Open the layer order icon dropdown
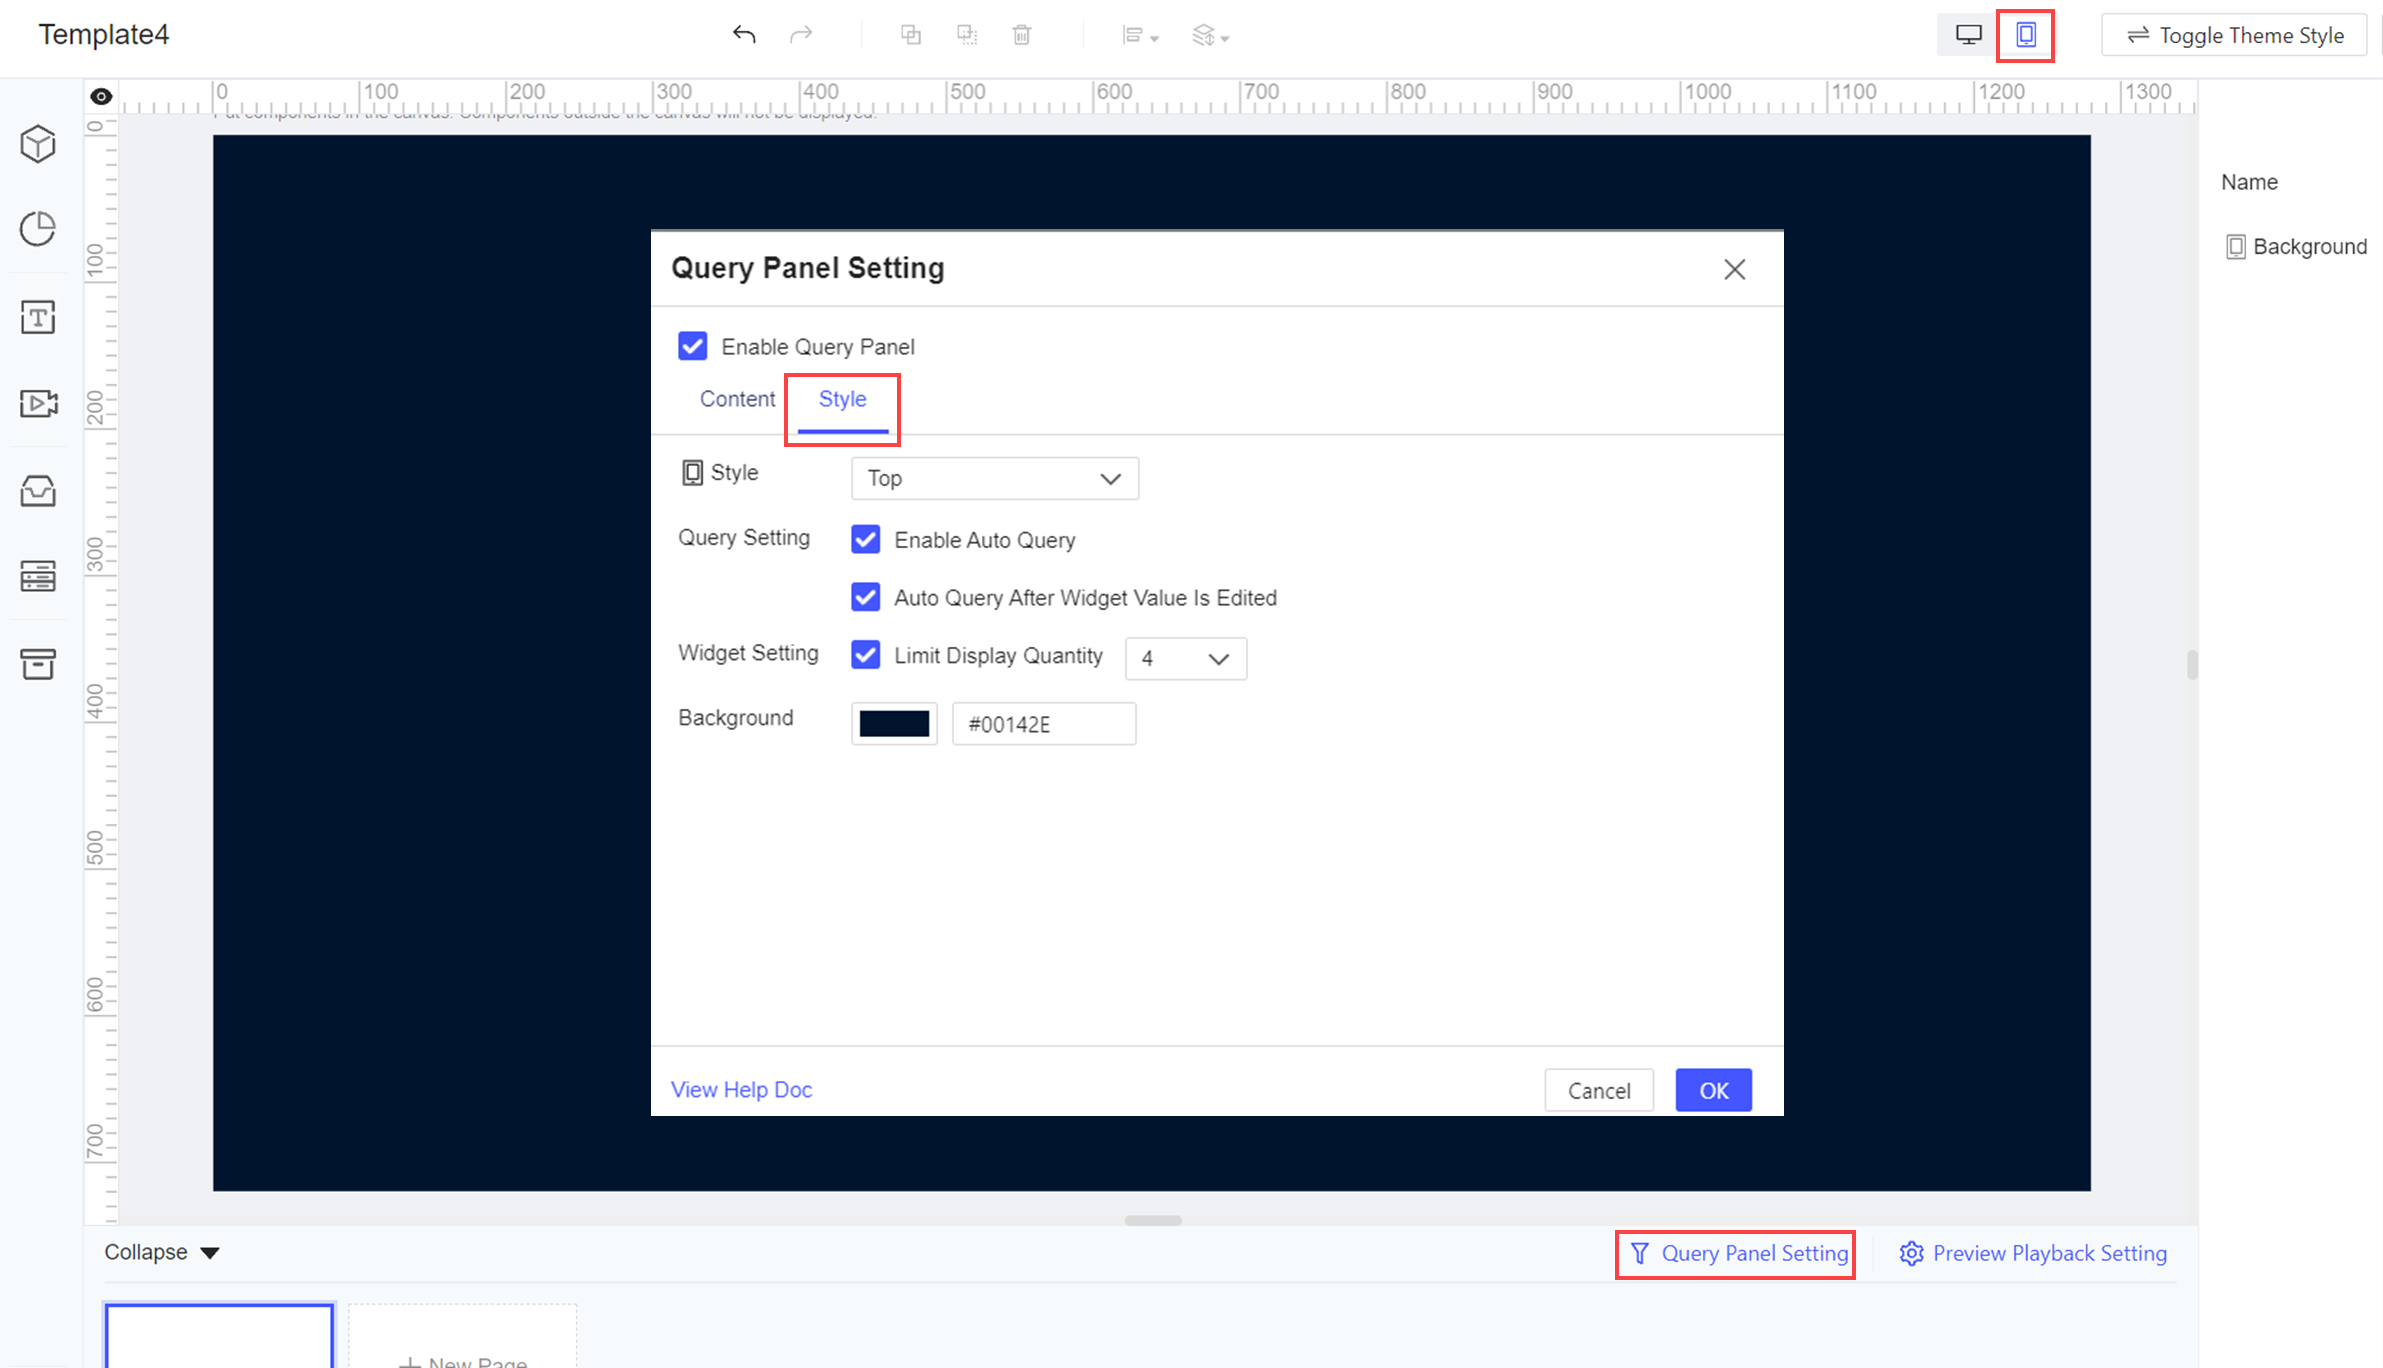Viewport: 2383px width, 1368px height. [x=1210, y=36]
